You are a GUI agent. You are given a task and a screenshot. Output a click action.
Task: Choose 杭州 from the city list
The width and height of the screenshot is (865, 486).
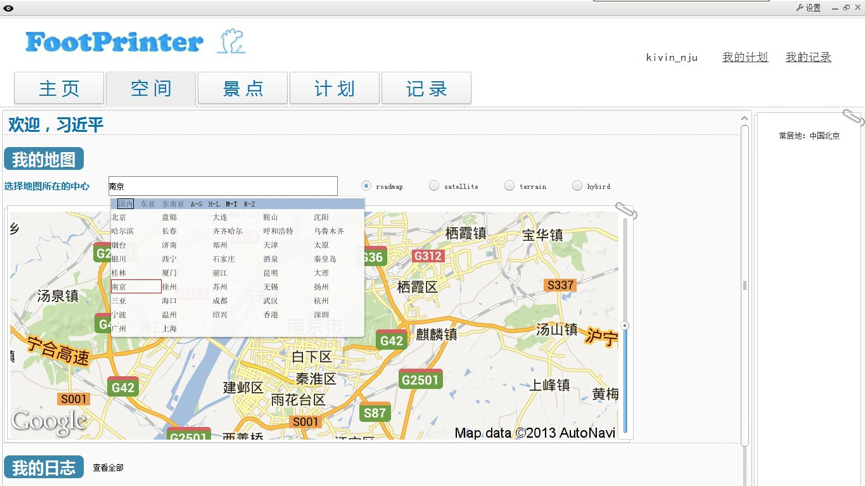coord(321,301)
